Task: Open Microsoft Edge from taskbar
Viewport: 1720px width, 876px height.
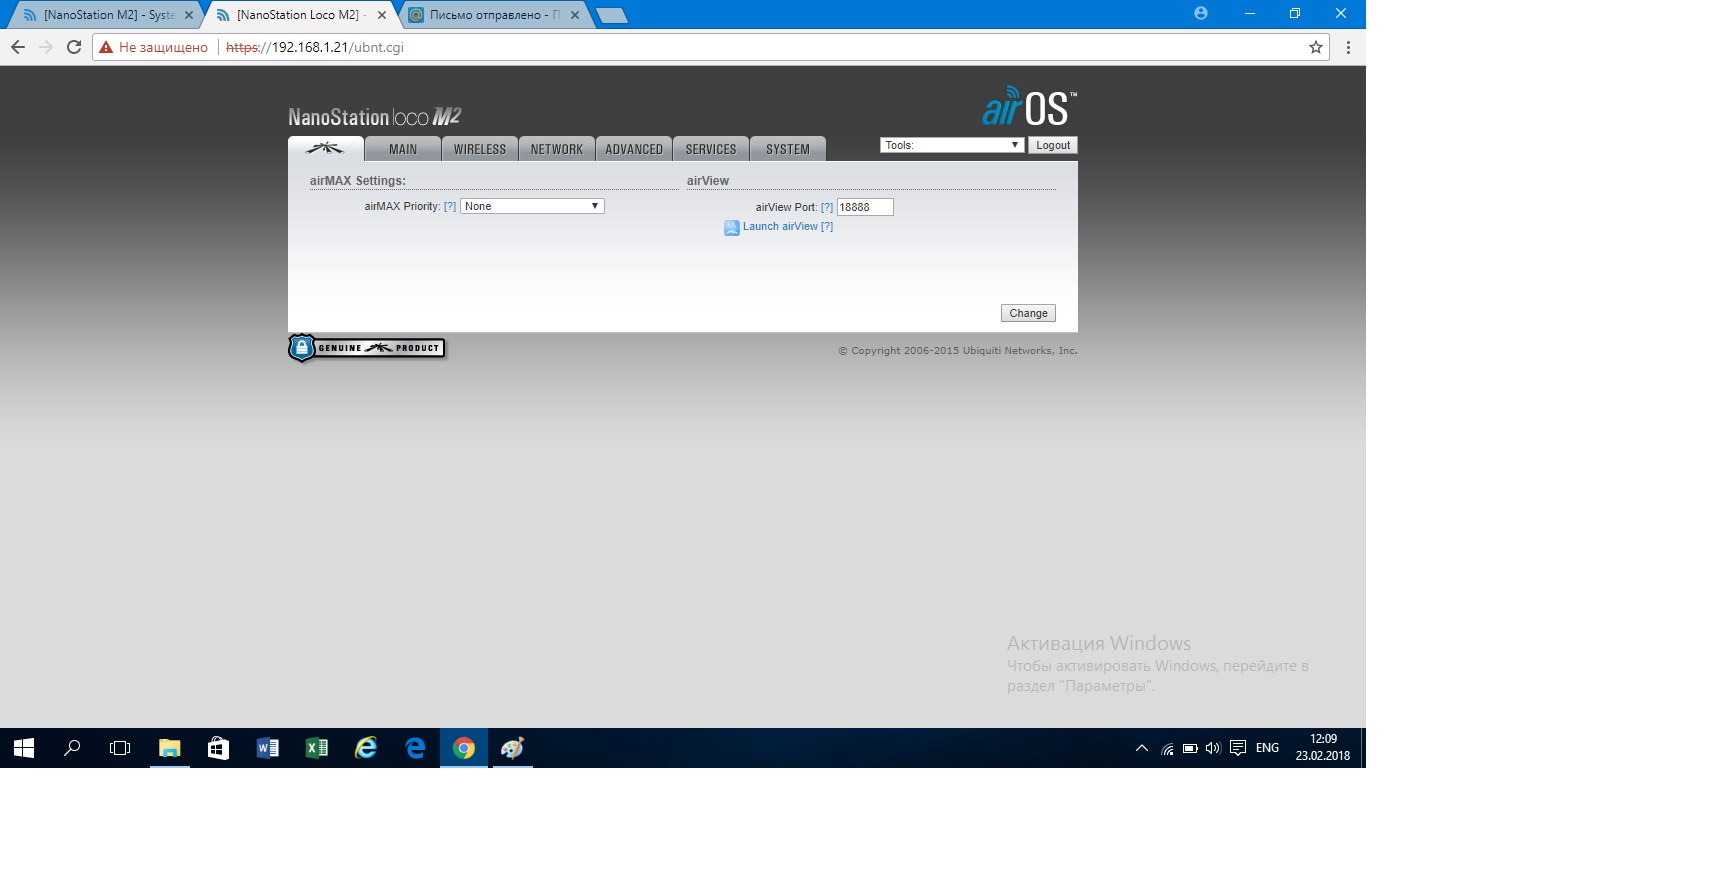Action: pyautogui.click(x=415, y=748)
